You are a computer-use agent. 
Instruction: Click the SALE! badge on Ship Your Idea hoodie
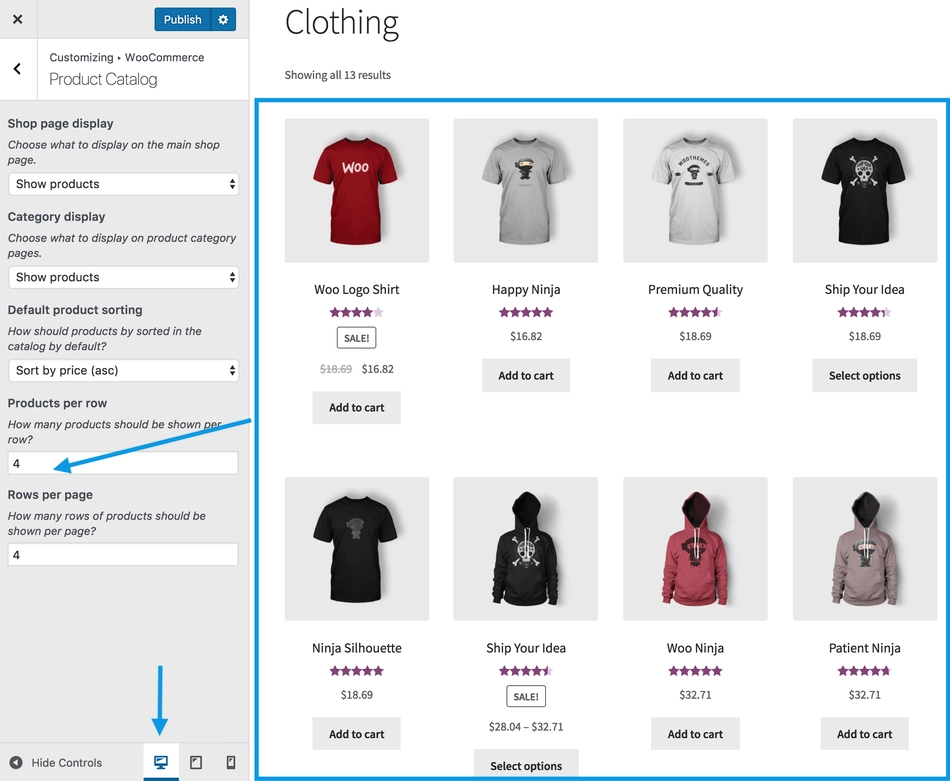[526, 696]
